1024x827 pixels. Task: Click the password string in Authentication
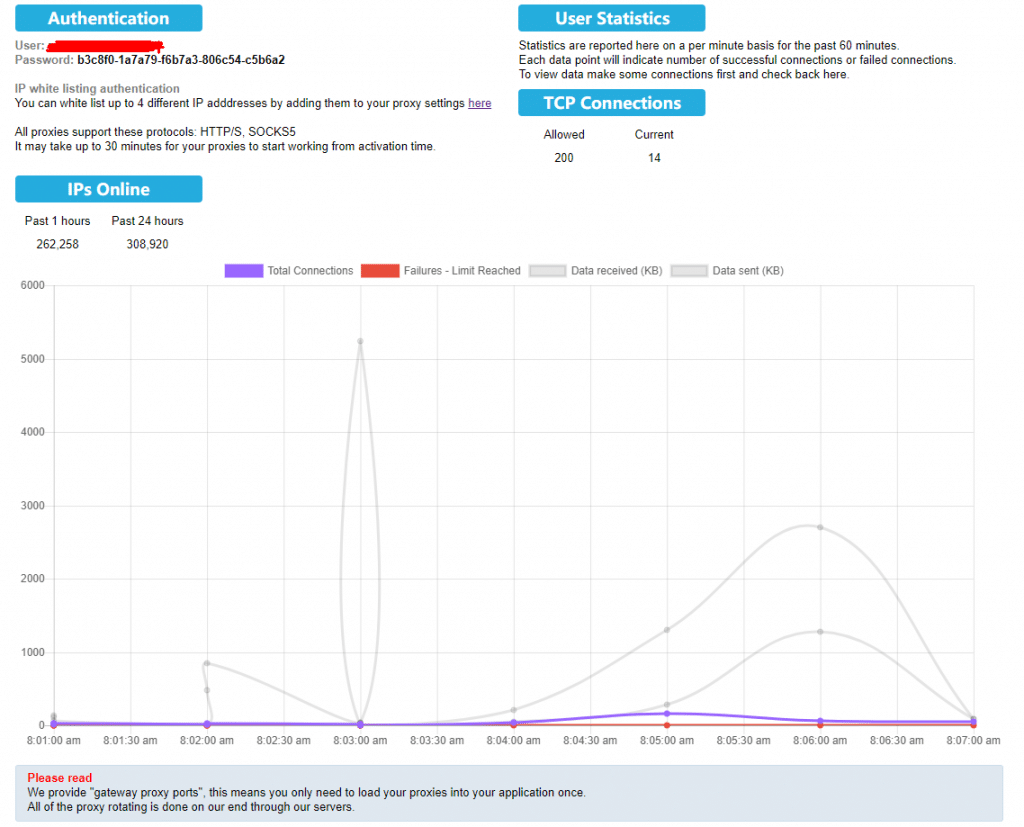(181, 60)
